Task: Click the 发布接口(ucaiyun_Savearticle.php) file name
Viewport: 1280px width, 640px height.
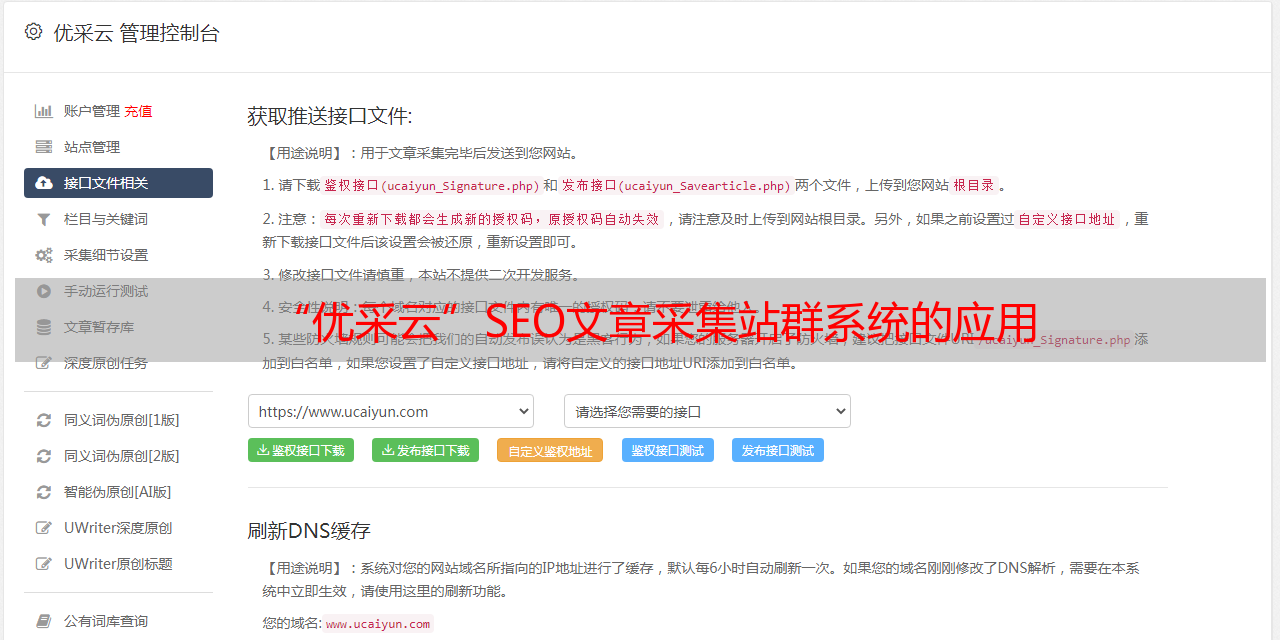Action: [x=676, y=185]
